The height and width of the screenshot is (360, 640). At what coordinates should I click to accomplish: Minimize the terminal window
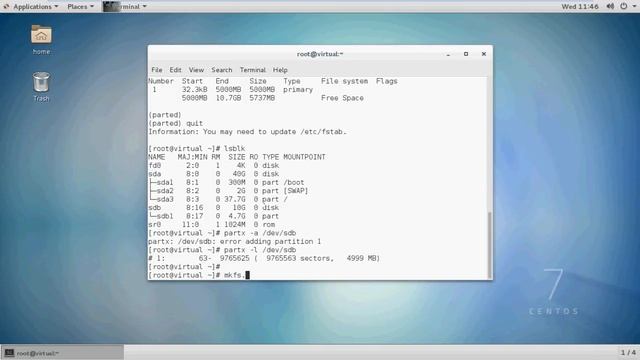coord(448,54)
